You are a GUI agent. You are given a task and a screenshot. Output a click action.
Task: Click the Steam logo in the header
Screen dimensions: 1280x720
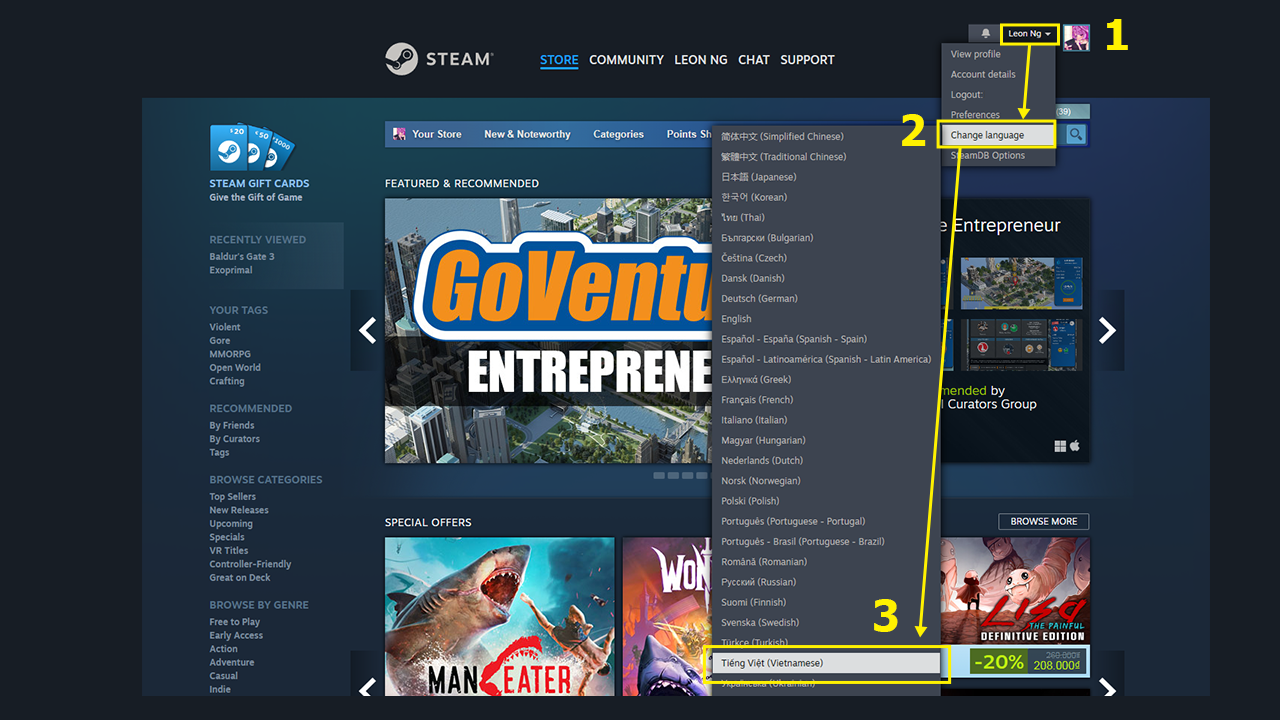(x=439, y=59)
